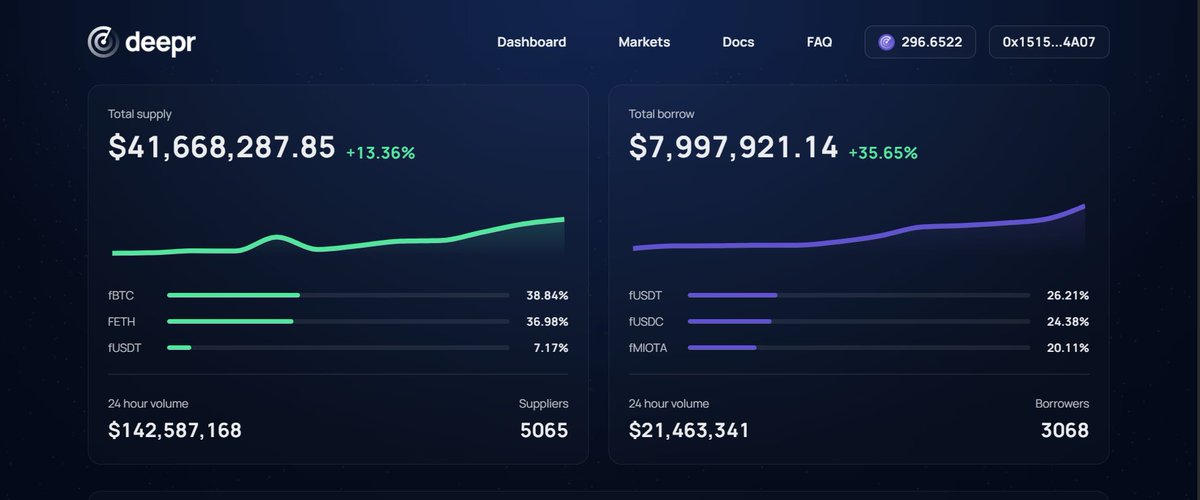Click the FETH label in supply list

coord(122,322)
